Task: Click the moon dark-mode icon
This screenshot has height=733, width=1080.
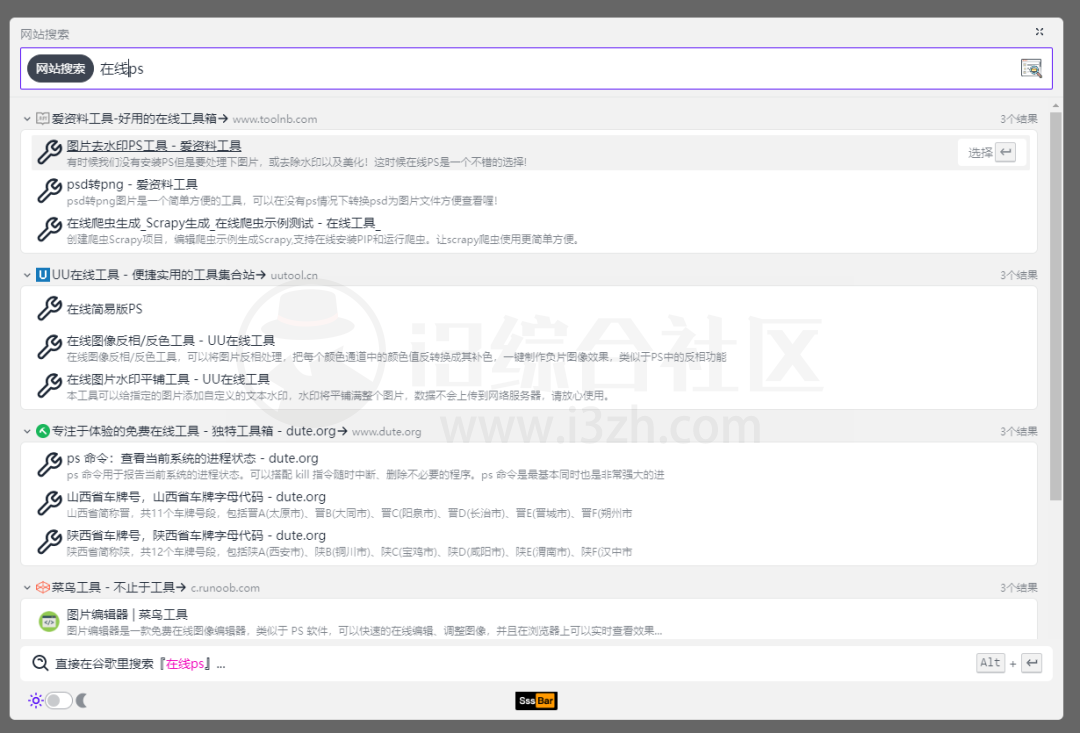Action: pyautogui.click(x=82, y=701)
